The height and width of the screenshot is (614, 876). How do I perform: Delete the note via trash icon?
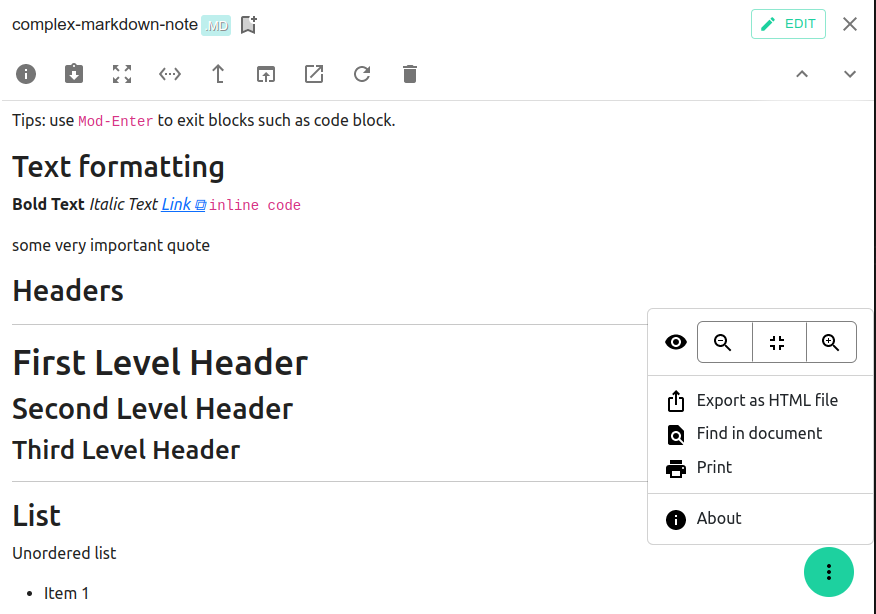410,74
